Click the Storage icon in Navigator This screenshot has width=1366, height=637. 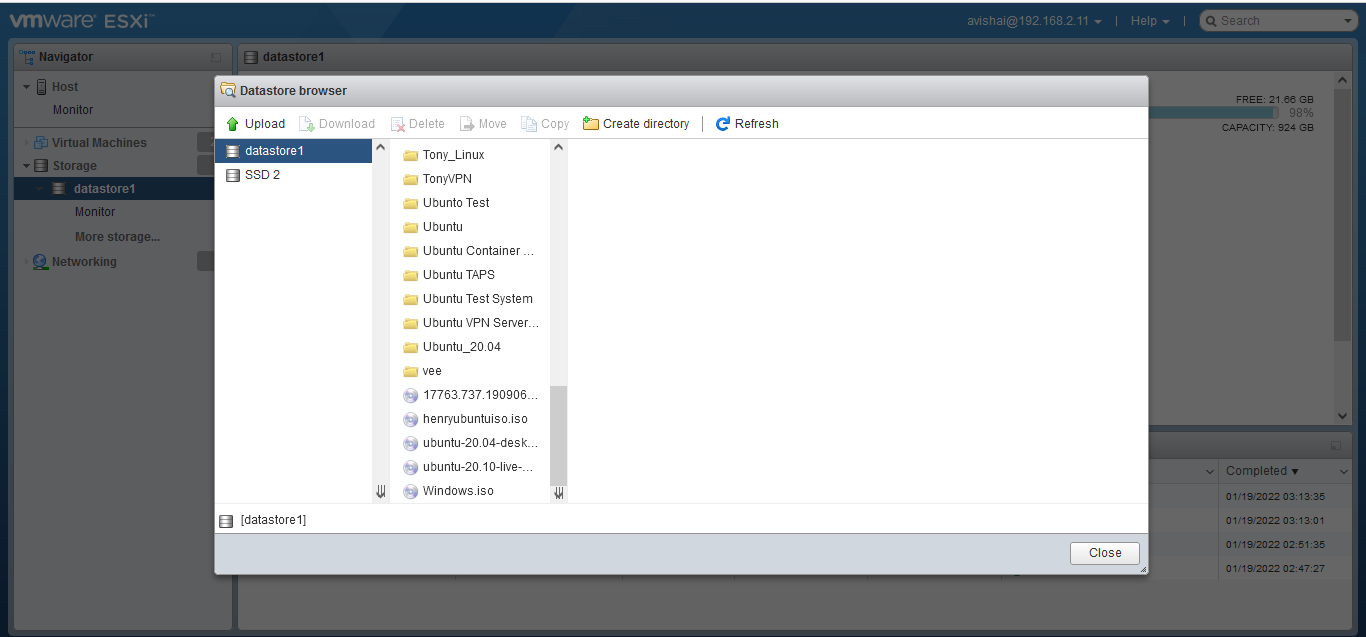point(41,166)
